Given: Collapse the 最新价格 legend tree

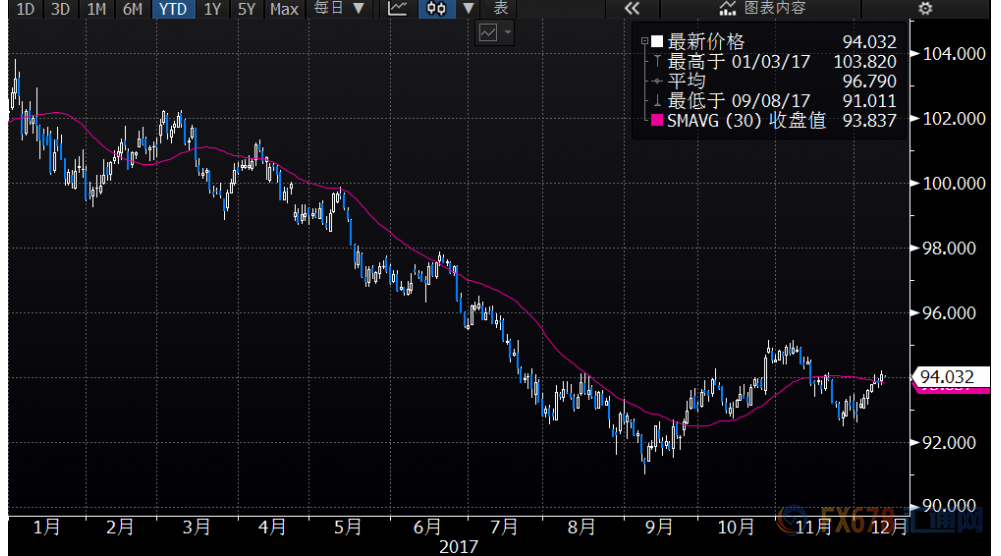Looking at the screenshot, I should pyautogui.click(x=644, y=42).
